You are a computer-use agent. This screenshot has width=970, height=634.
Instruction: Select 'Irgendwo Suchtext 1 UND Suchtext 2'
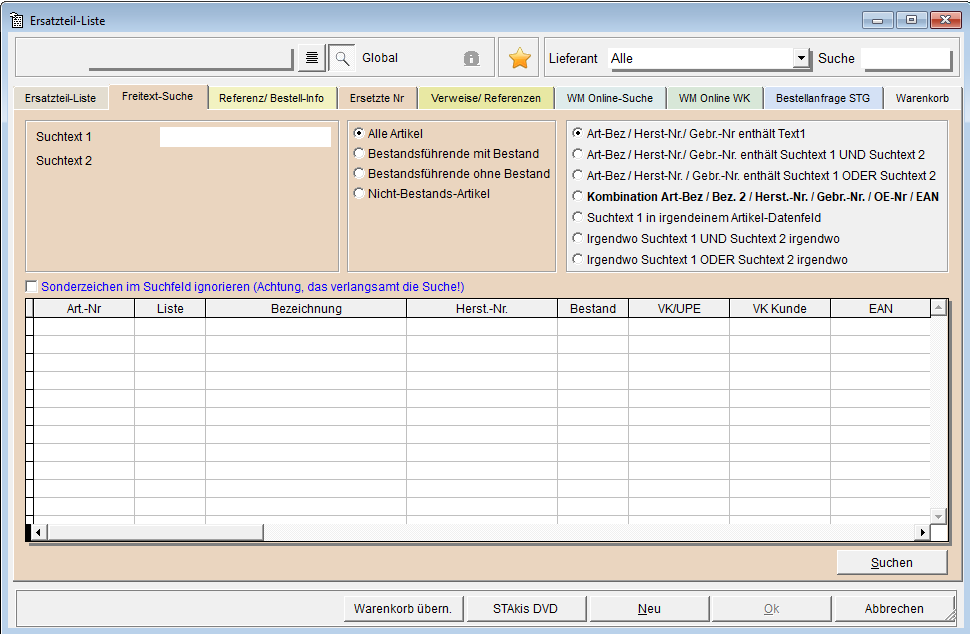[578, 239]
